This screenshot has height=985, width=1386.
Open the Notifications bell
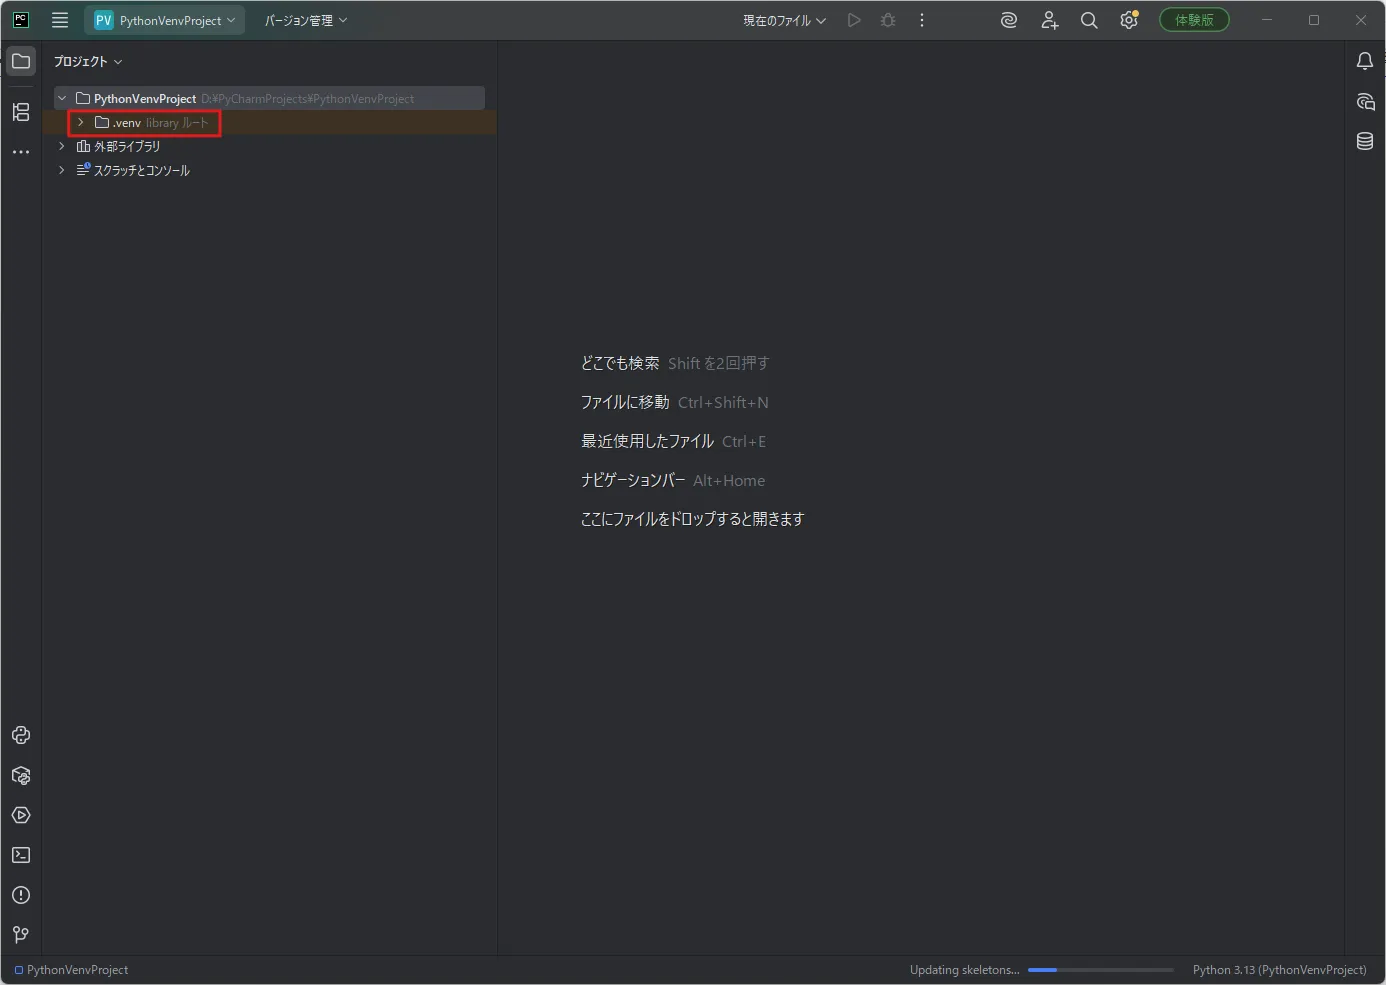point(1365,61)
